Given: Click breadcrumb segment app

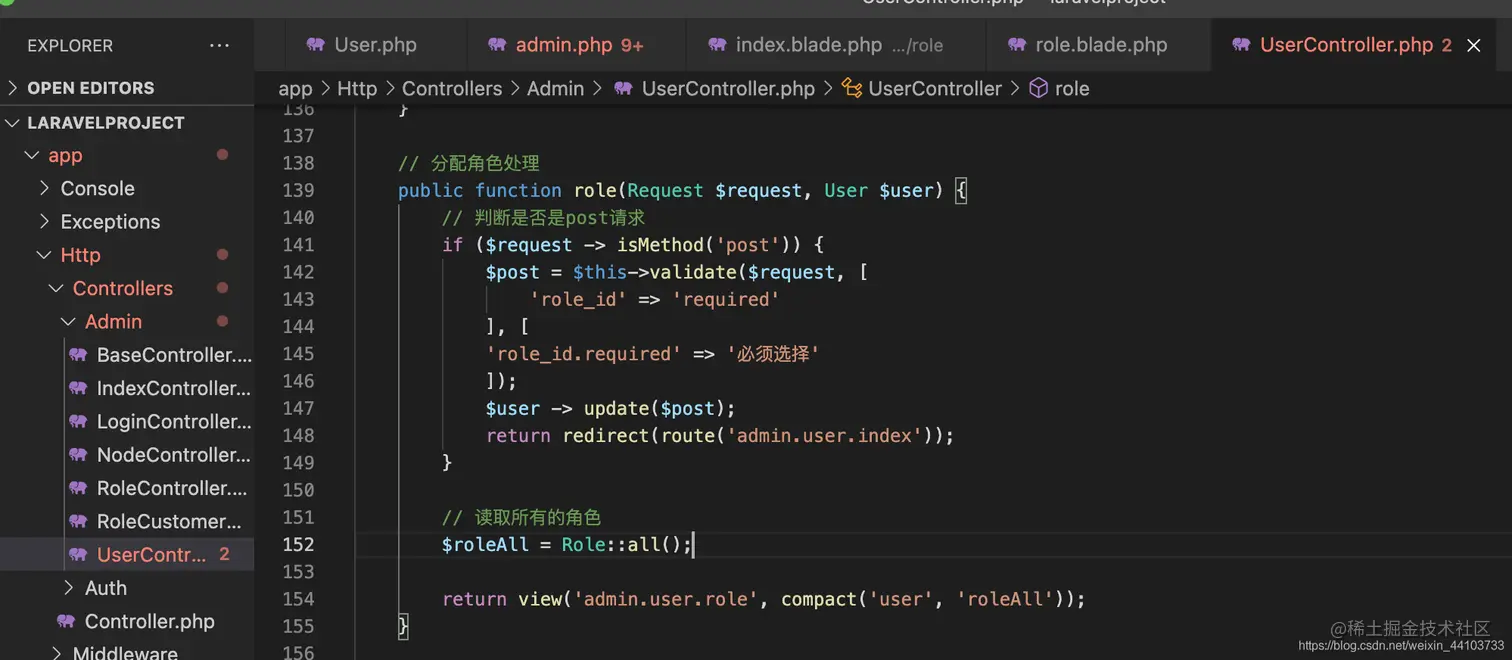Looking at the screenshot, I should click(295, 89).
